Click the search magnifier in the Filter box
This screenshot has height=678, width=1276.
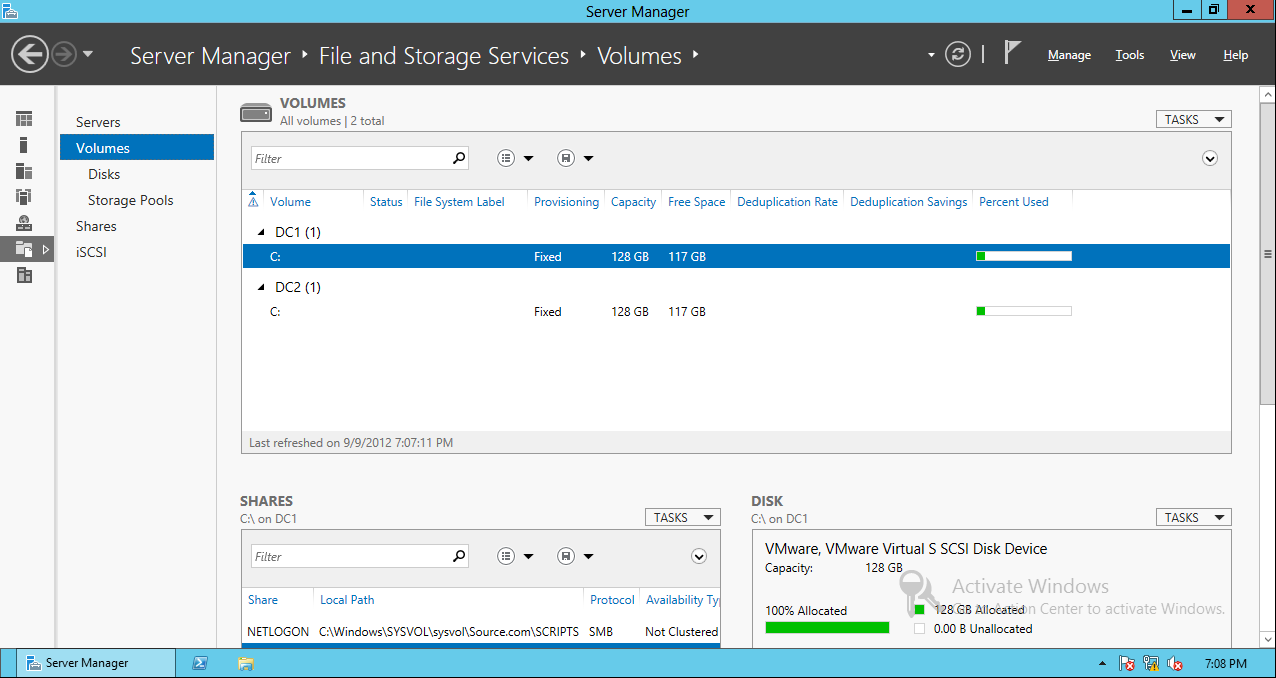click(x=458, y=158)
